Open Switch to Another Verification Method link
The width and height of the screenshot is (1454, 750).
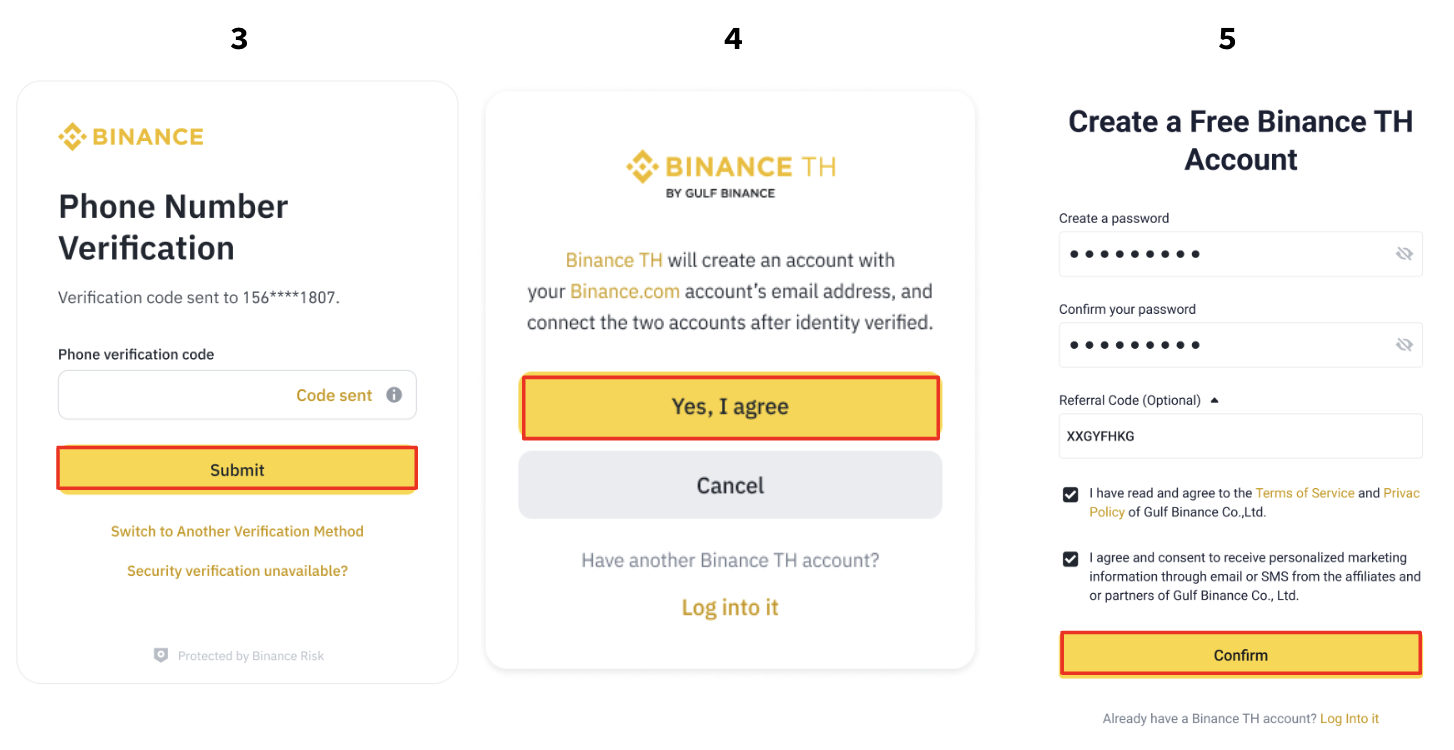click(237, 531)
